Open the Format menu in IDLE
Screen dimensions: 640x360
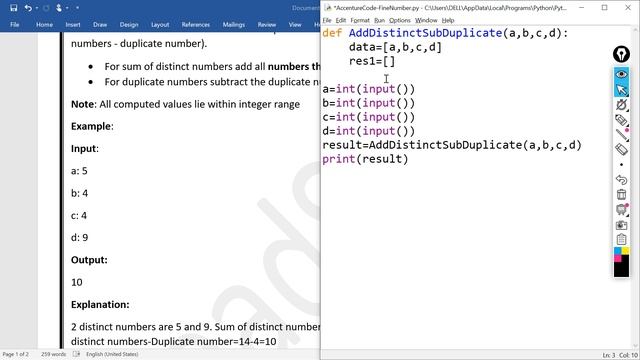pos(360,20)
